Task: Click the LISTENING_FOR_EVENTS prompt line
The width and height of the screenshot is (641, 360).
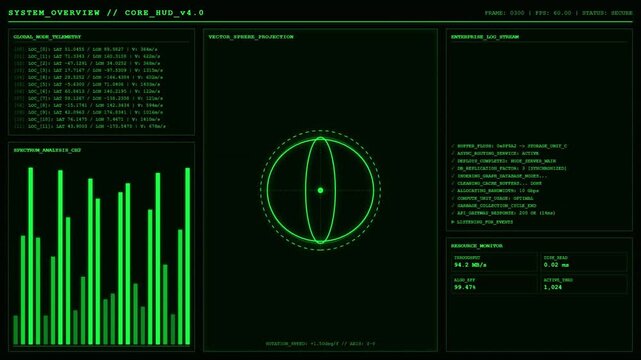Action: 482,222
